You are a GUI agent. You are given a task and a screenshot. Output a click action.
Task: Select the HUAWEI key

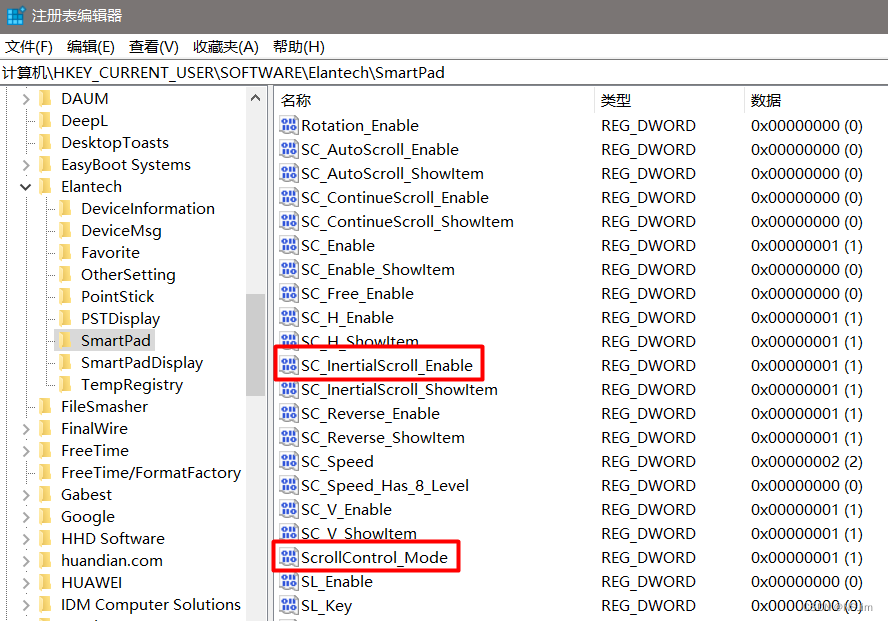click(x=91, y=583)
